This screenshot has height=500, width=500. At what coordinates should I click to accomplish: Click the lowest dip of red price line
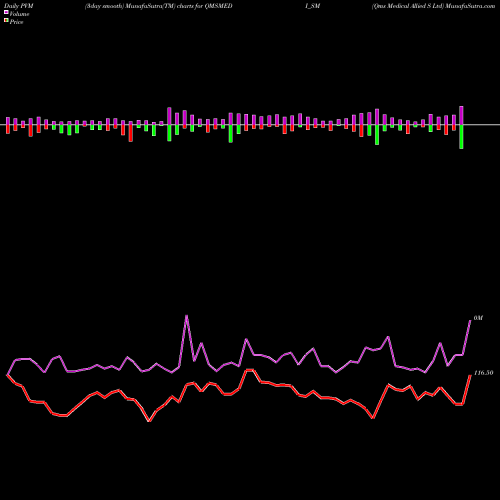click(x=149, y=421)
